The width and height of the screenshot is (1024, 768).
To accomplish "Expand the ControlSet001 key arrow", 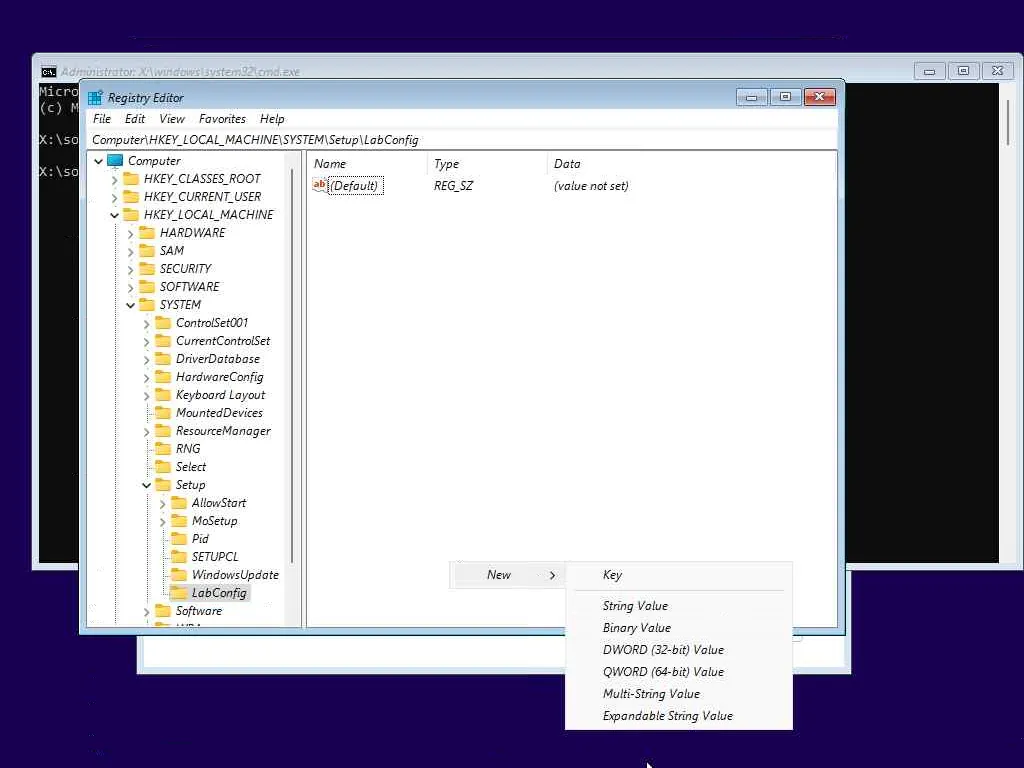I will click(146, 323).
